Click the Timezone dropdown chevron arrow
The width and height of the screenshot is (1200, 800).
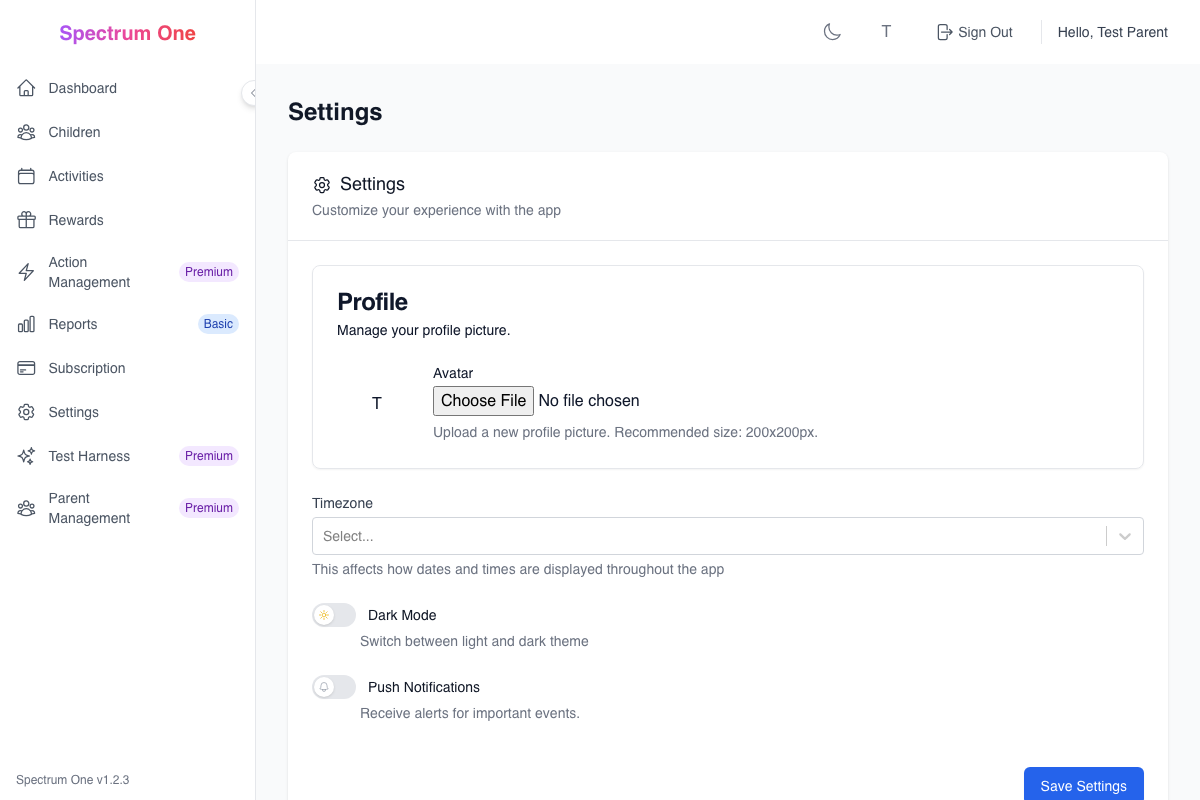[1124, 536]
